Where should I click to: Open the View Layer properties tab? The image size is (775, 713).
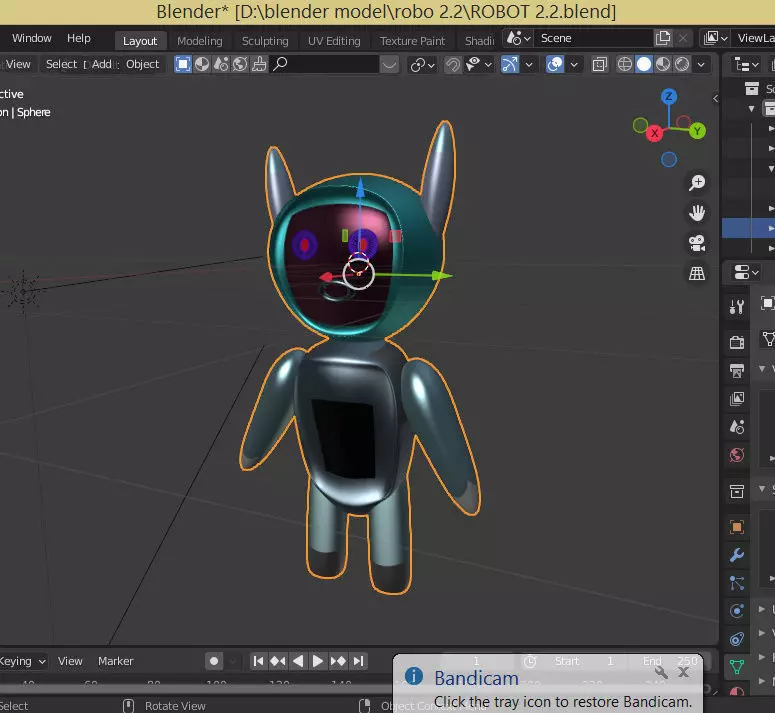736,399
